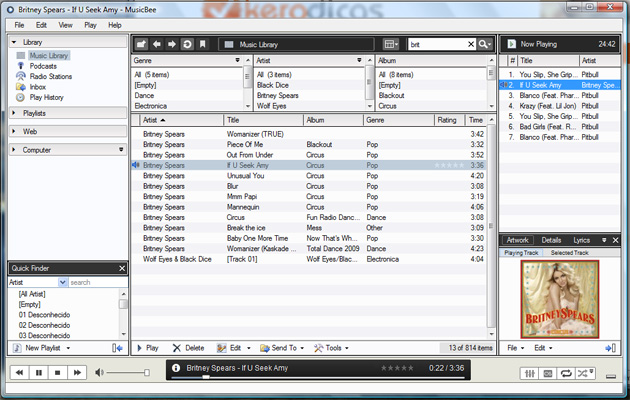Open the New Playlist dropdown arrow

(x=68, y=348)
